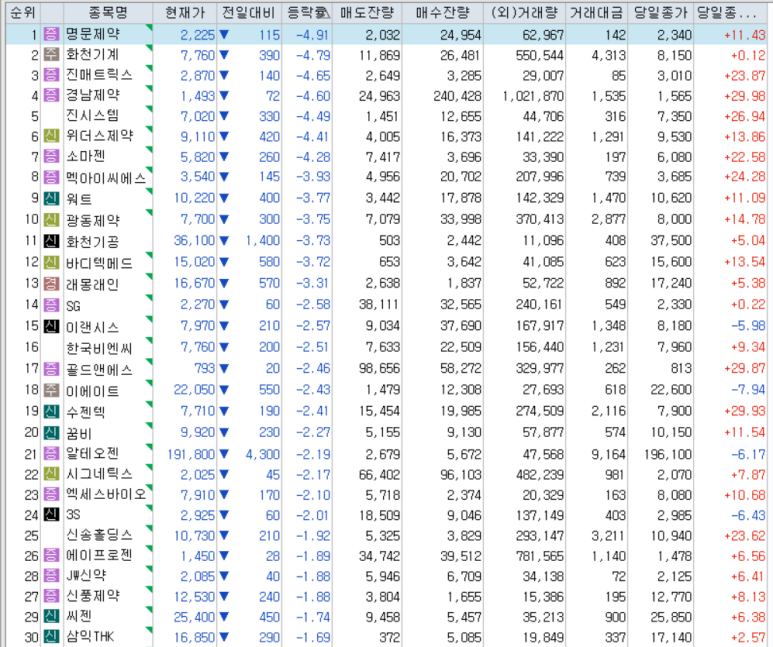Viewport: 773px width, 647px height.
Task: Click the -5.98 value in 이랜시스 row
Action: pyautogui.click(x=748, y=326)
